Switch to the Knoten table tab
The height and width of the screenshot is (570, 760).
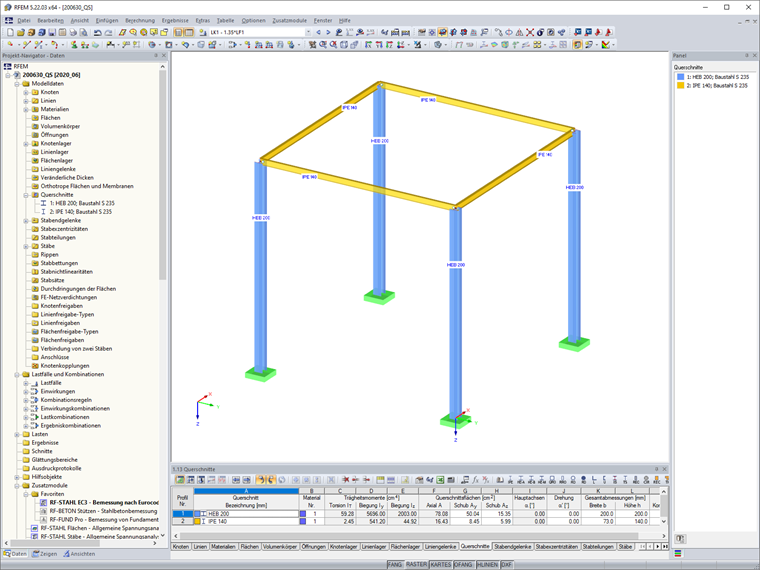pyautogui.click(x=181, y=547)
